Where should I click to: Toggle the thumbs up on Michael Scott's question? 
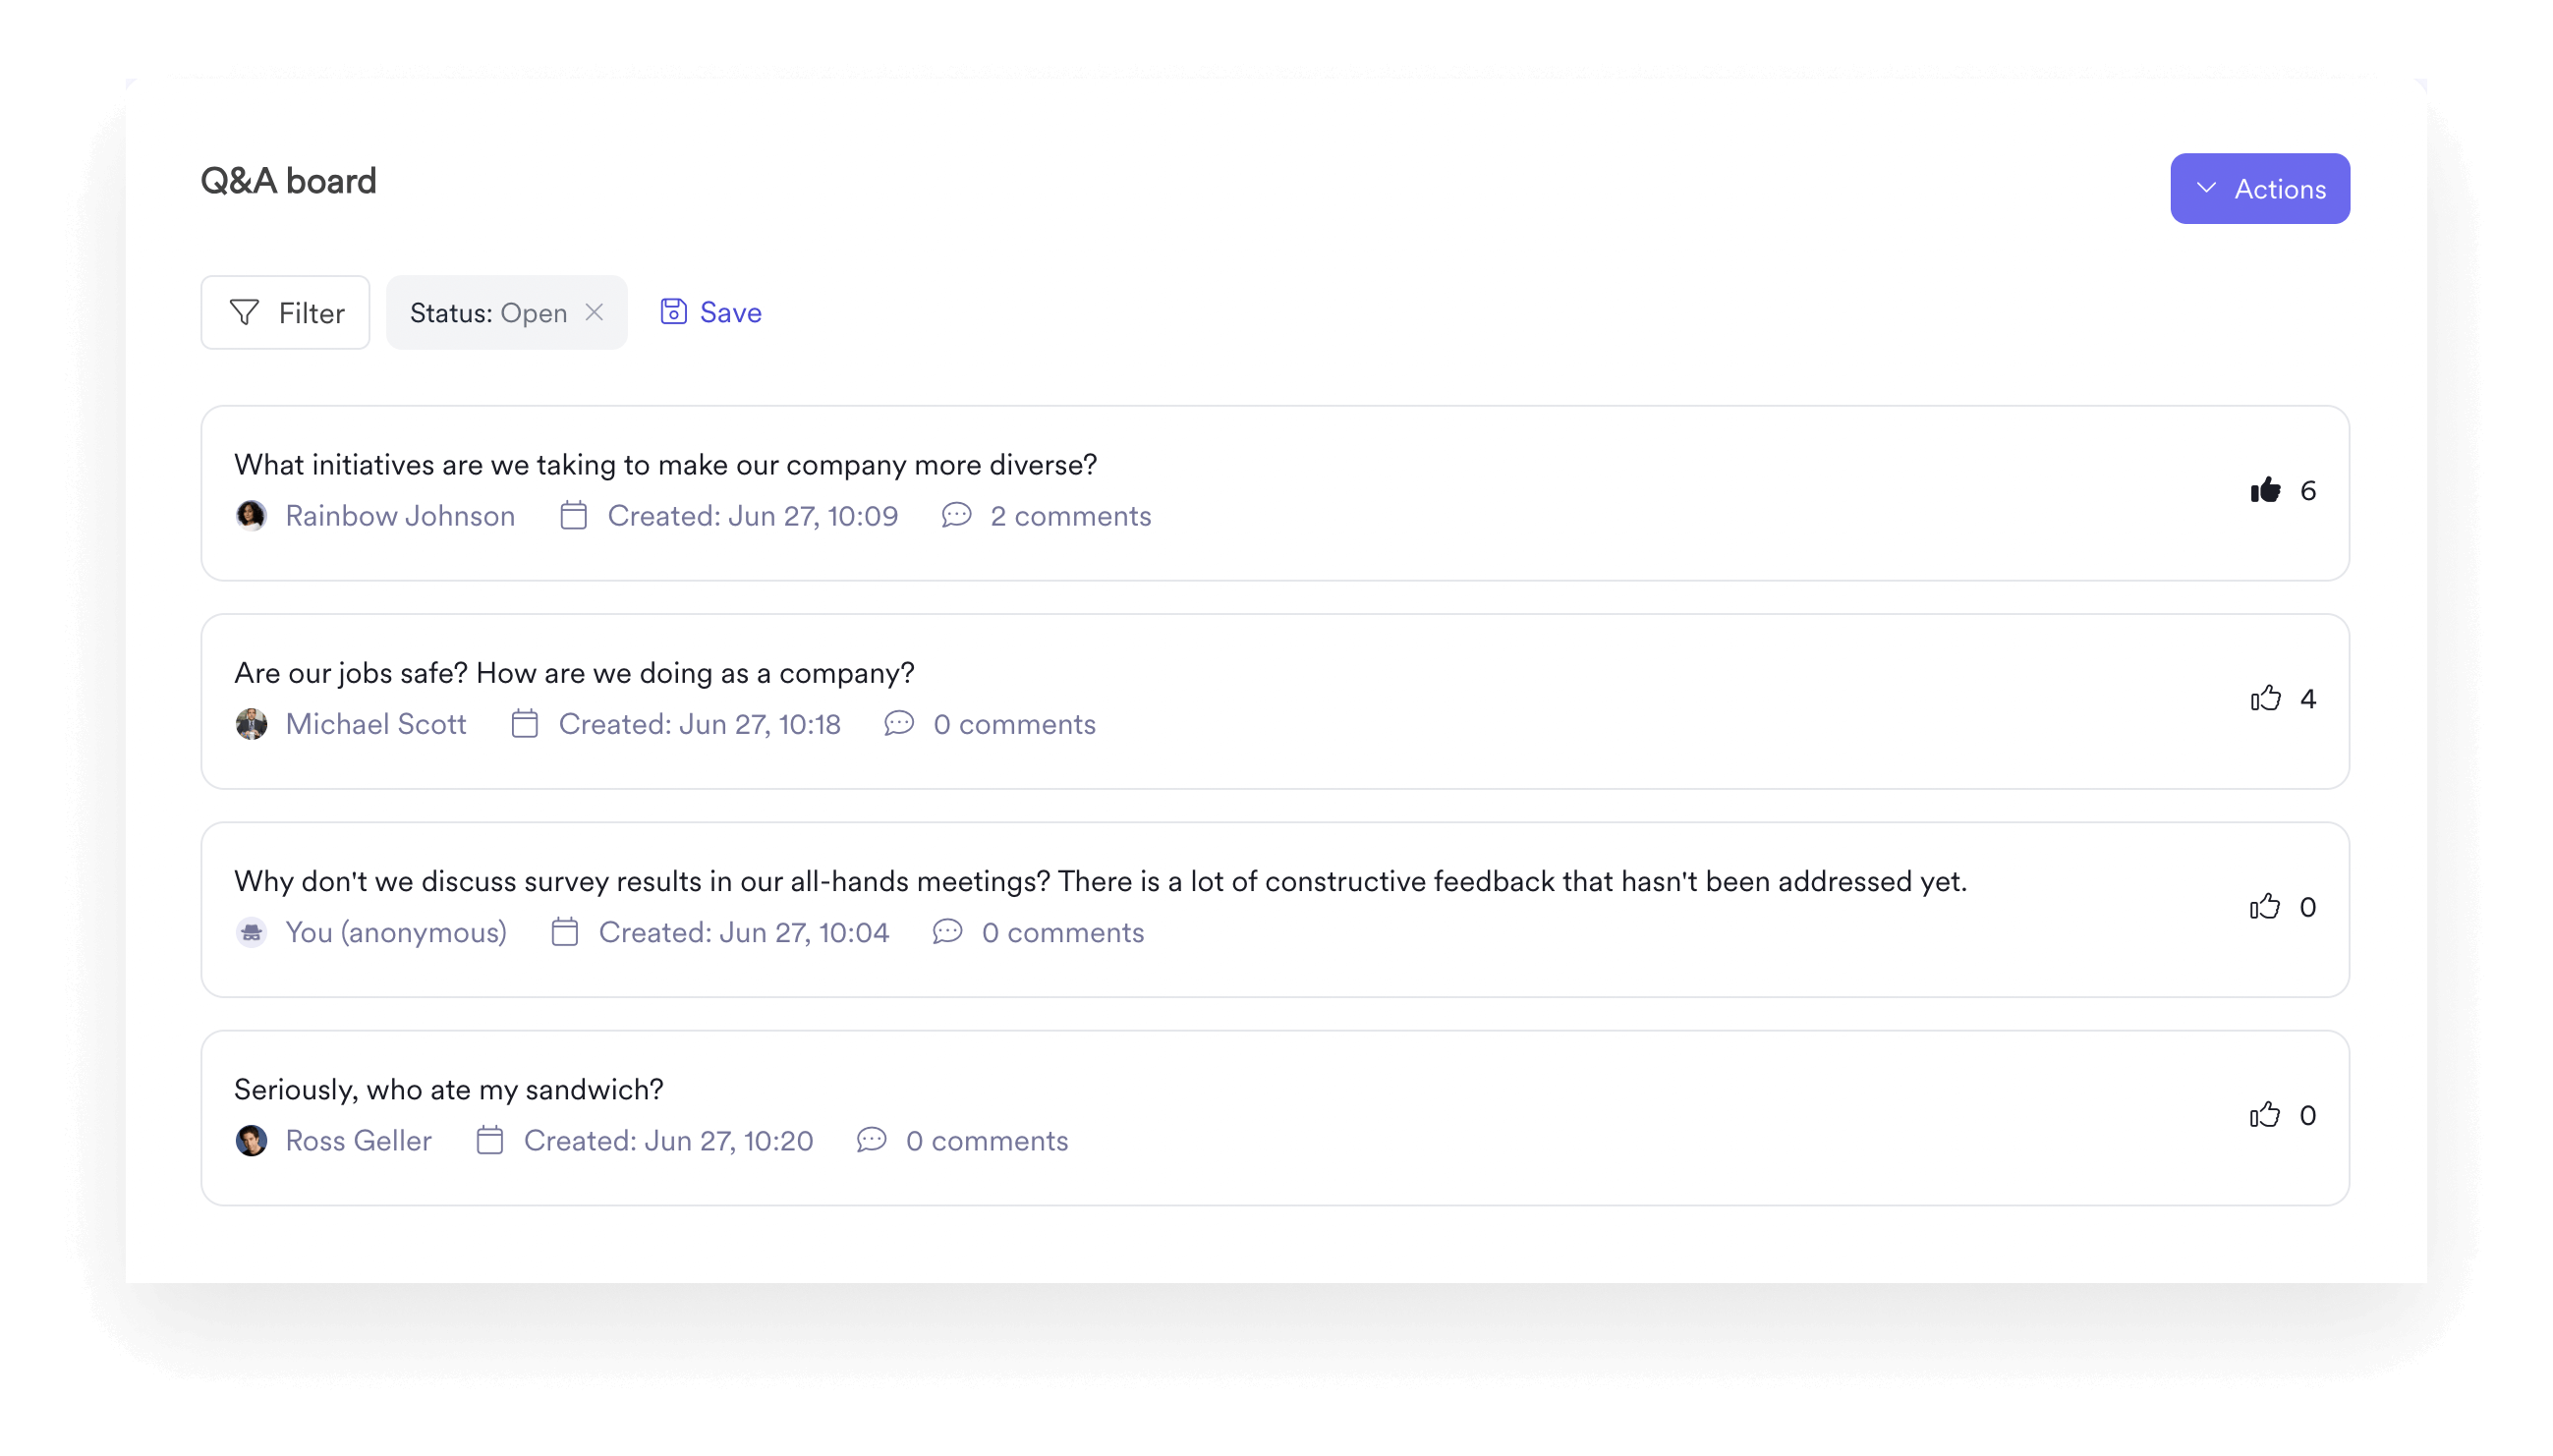[2264, 698]
